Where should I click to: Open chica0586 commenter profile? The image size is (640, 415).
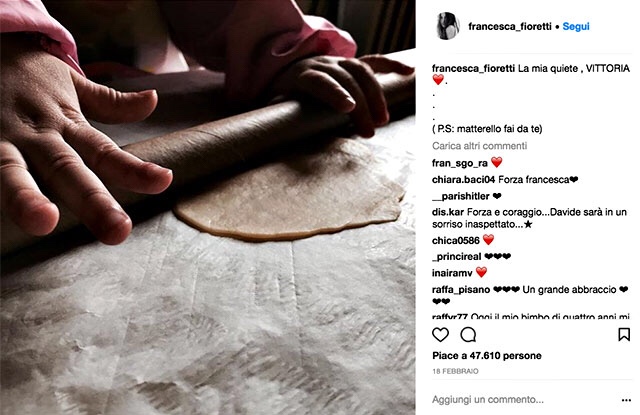pos(456,241)
